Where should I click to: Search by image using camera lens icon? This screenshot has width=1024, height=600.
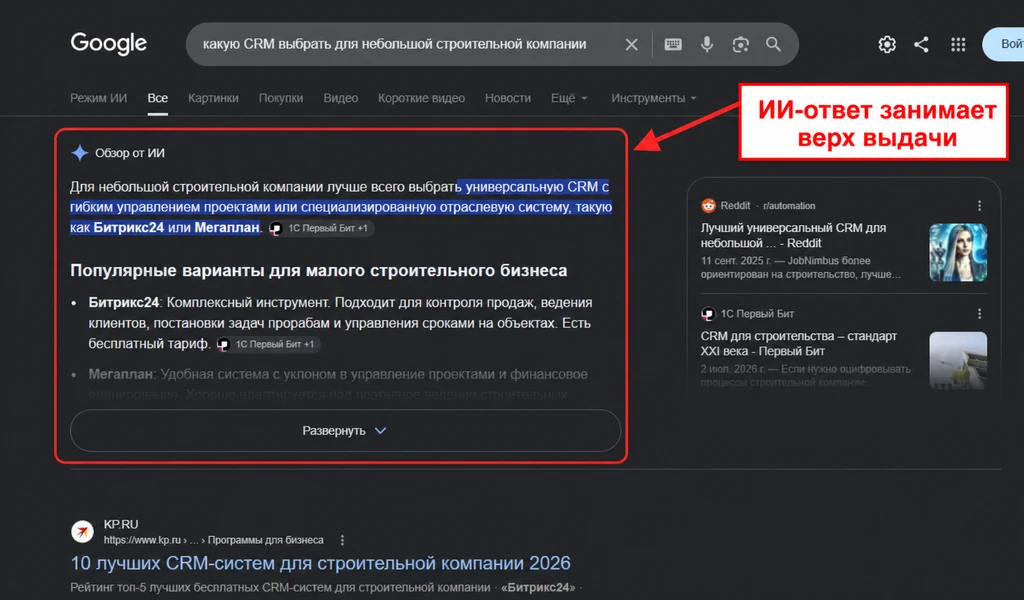coord(741,44)
